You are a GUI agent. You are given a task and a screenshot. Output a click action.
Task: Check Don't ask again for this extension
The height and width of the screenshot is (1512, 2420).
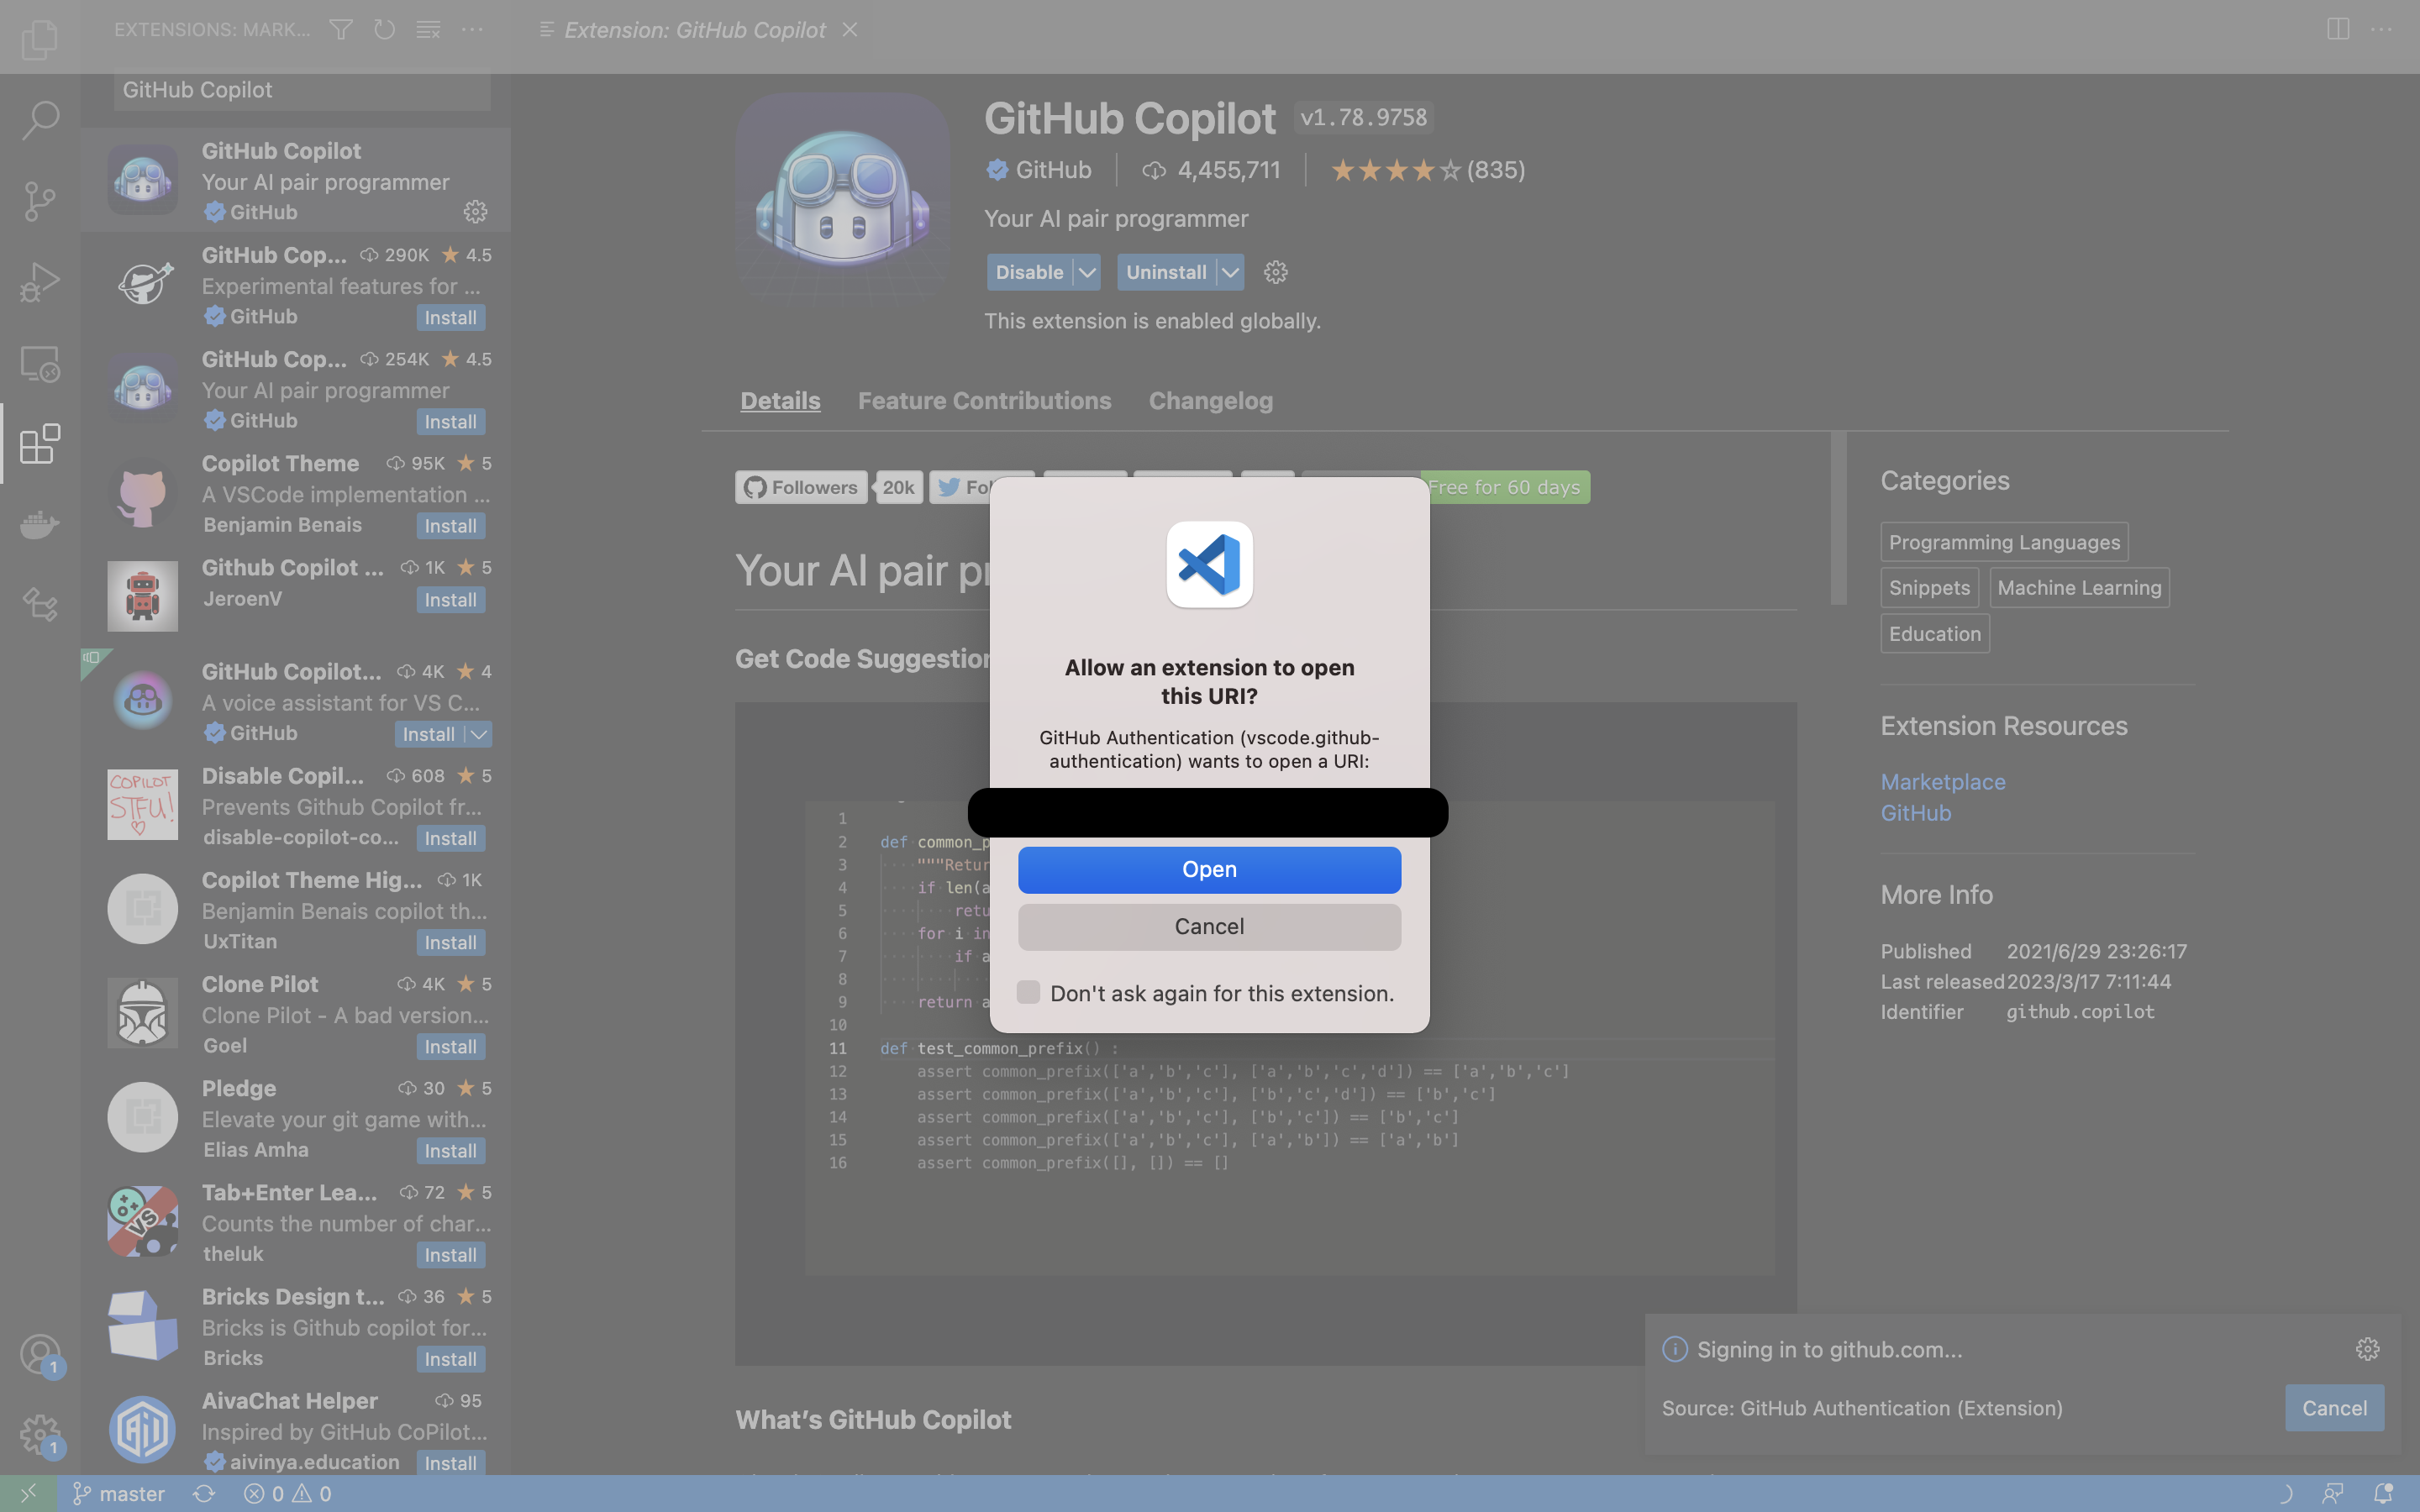click(x=1028, y=992)
